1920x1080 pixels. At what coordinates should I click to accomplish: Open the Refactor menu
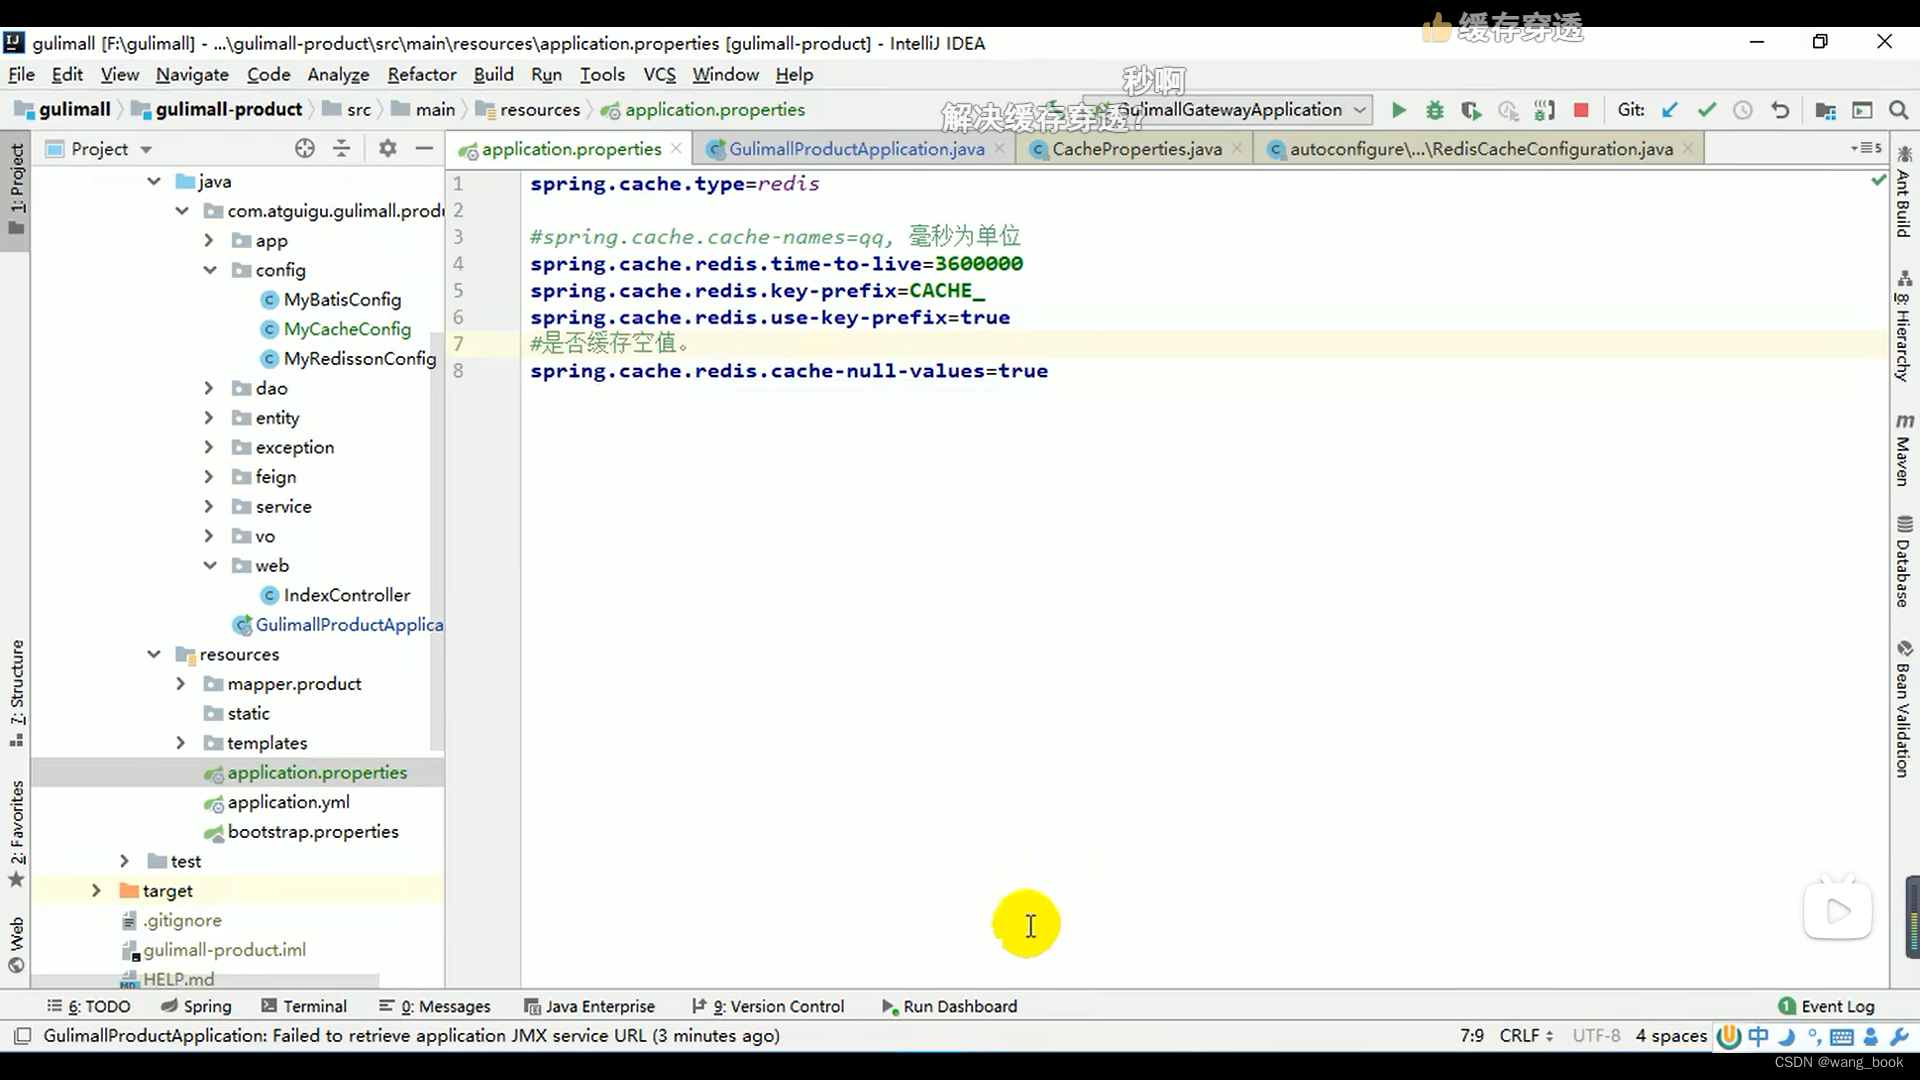click(x=421, y=74)
